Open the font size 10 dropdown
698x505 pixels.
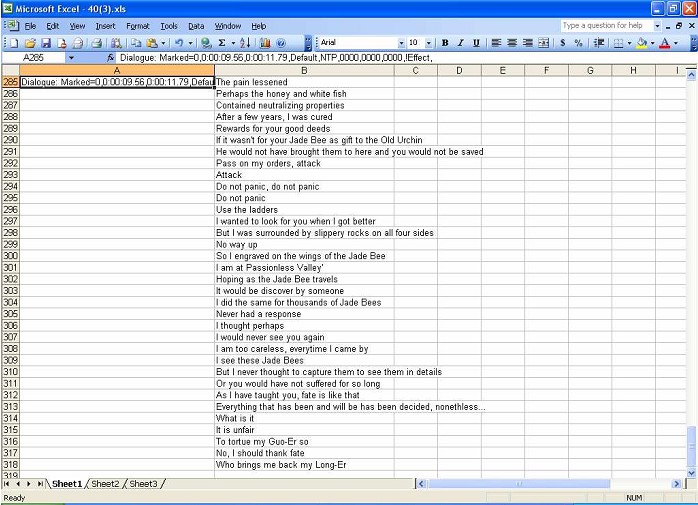(x=428, y=43)
